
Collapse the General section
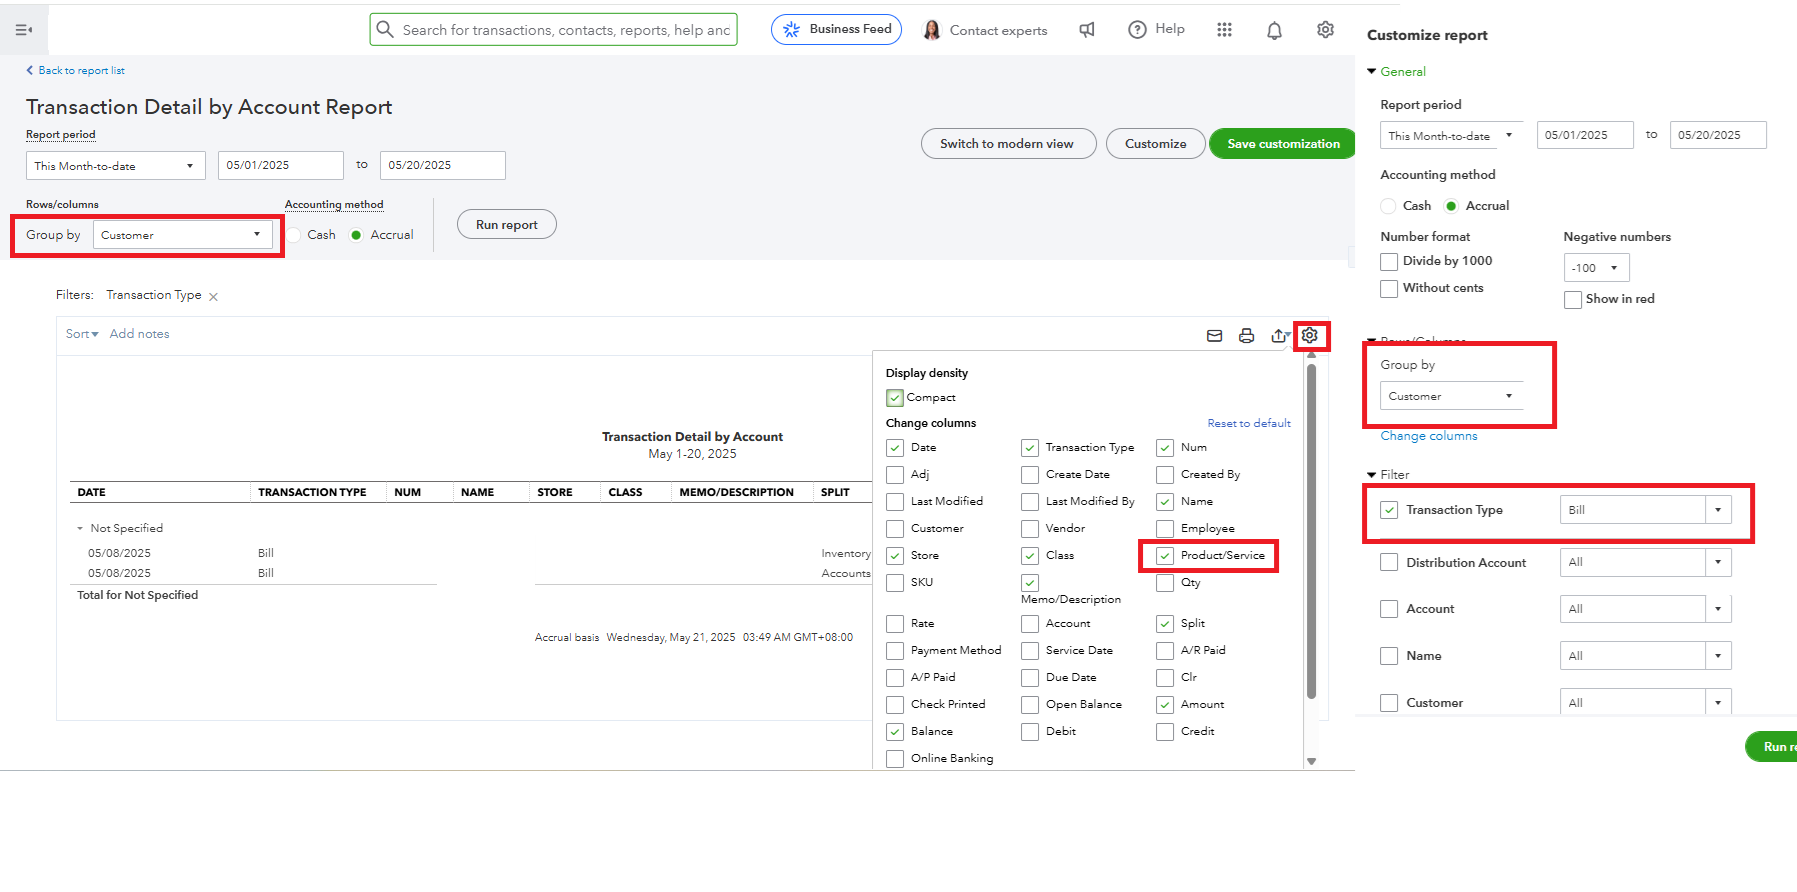[1372, 72]
